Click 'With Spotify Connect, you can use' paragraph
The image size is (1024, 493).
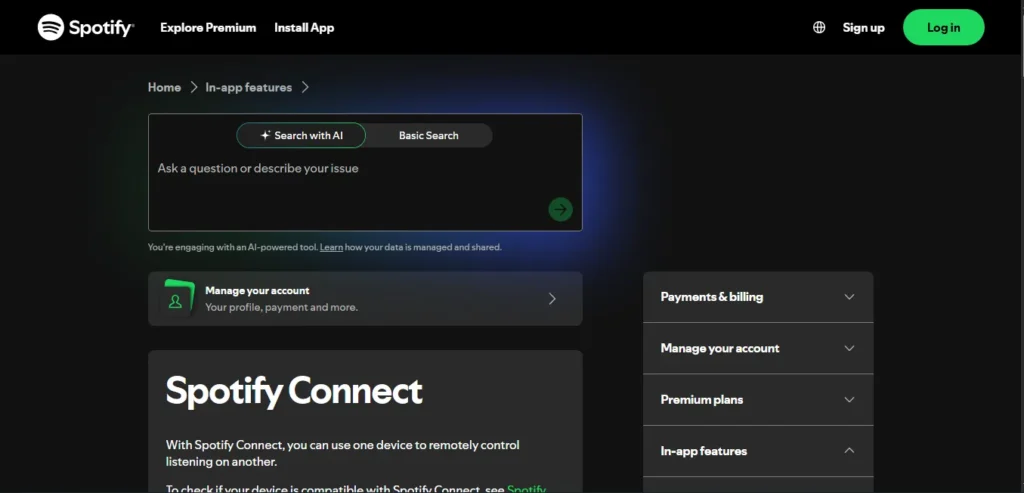coord(343,453)
